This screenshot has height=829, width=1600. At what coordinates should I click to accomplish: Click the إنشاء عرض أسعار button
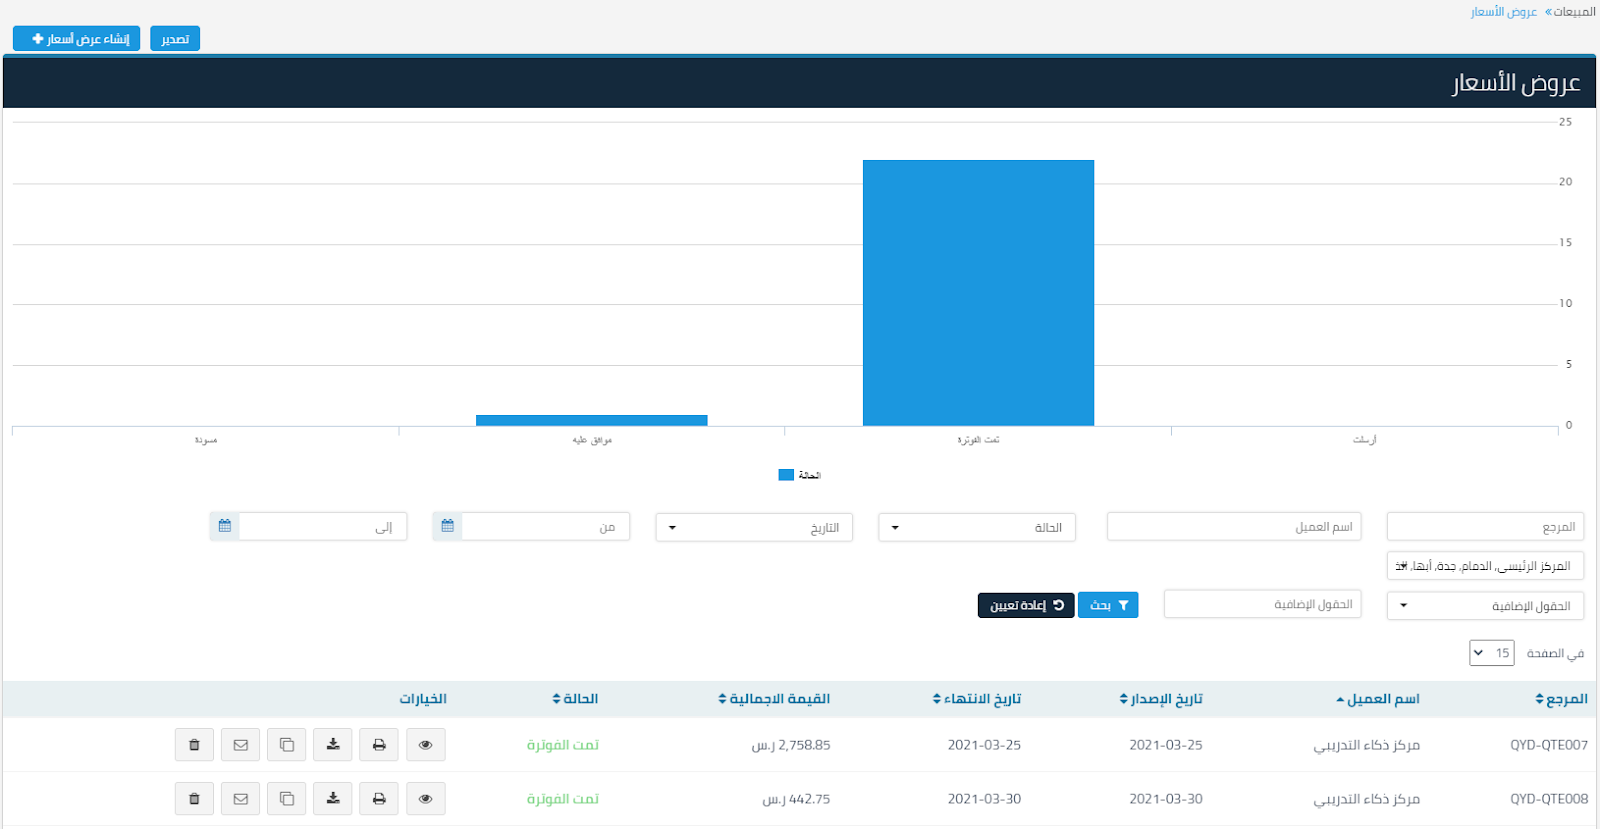coord(77,39)
